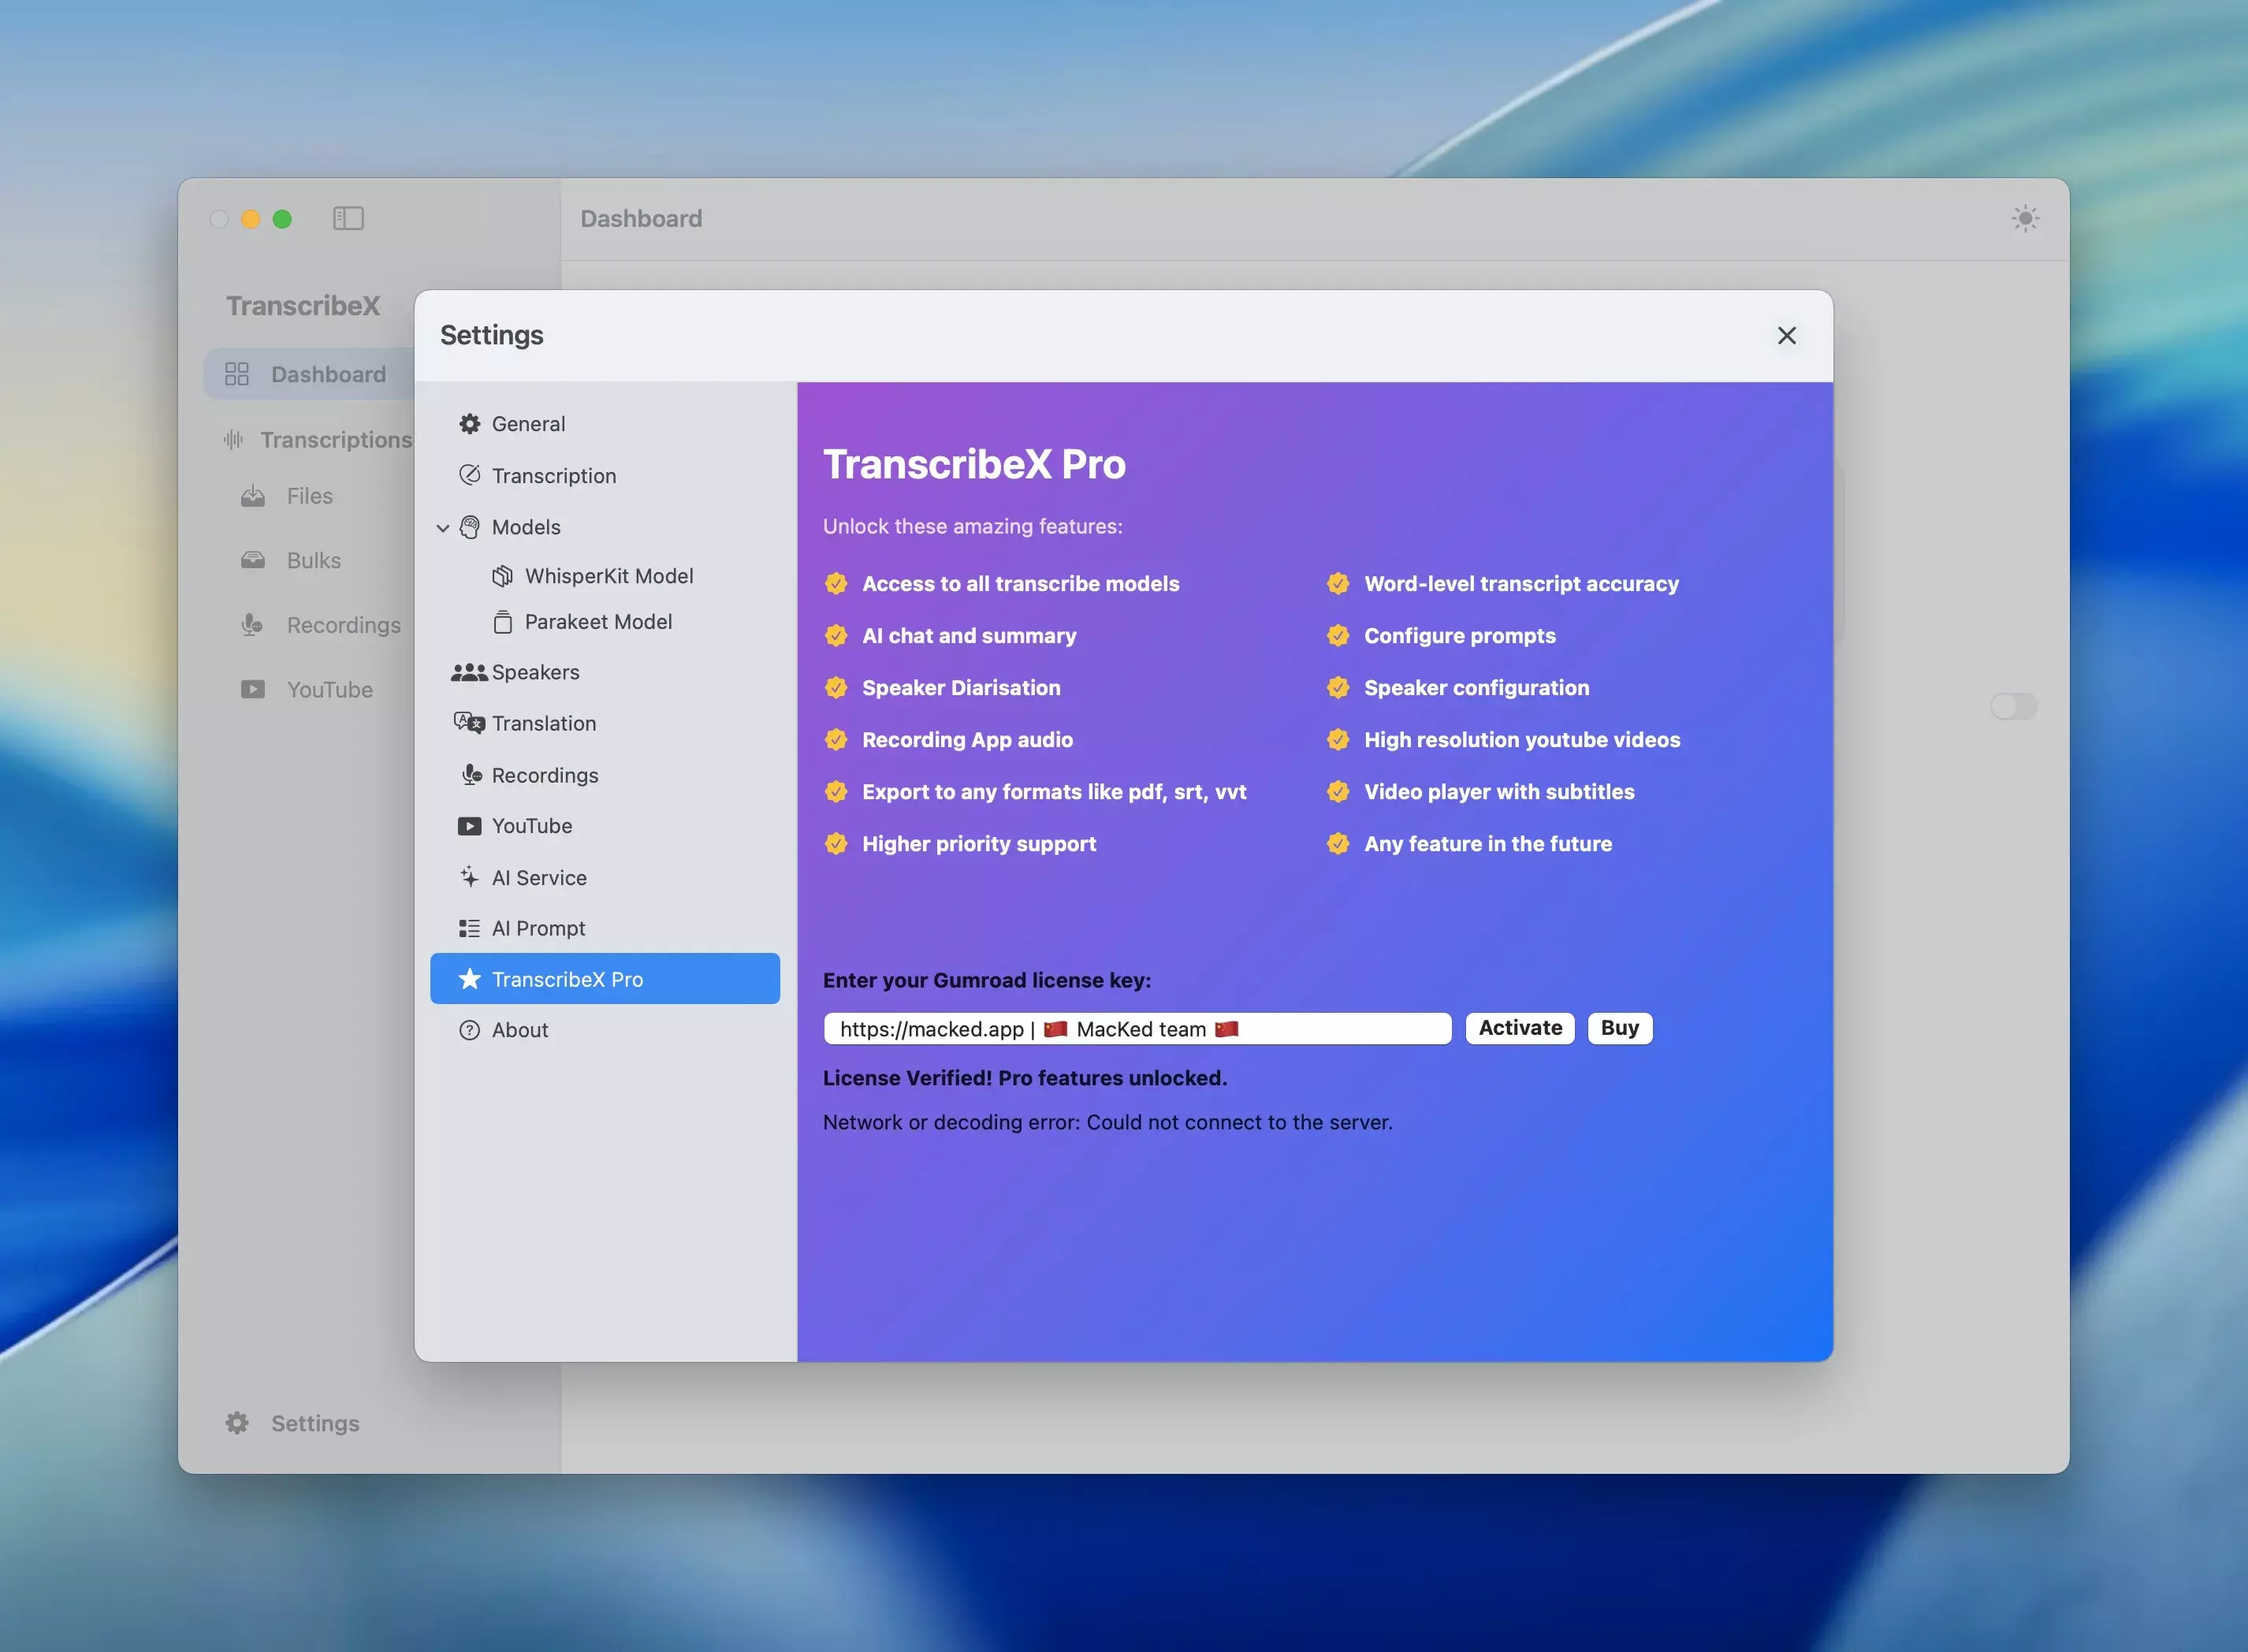
Task: Close the Settings dialog with X
Action: tap(1786, 336)
